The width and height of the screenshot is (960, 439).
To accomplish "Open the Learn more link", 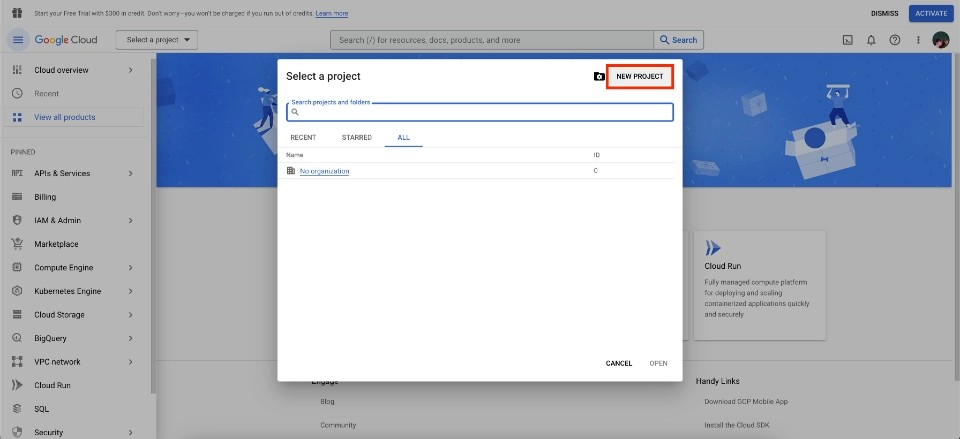I will [x=332, y=13].
